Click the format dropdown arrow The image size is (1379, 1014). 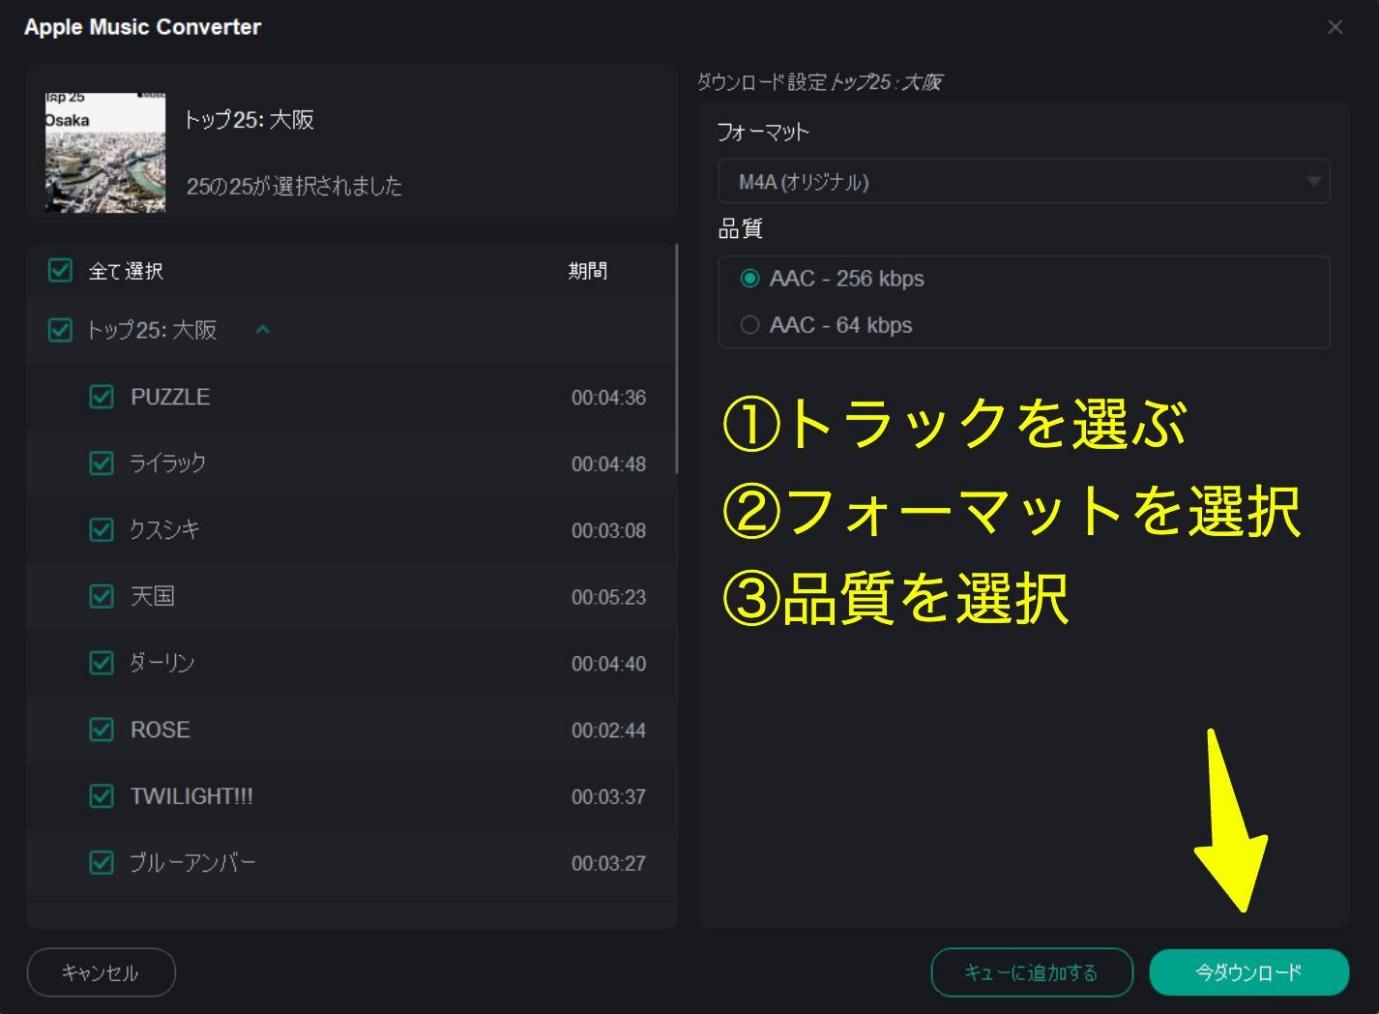pyautogui.click(x=1313, y=182)
